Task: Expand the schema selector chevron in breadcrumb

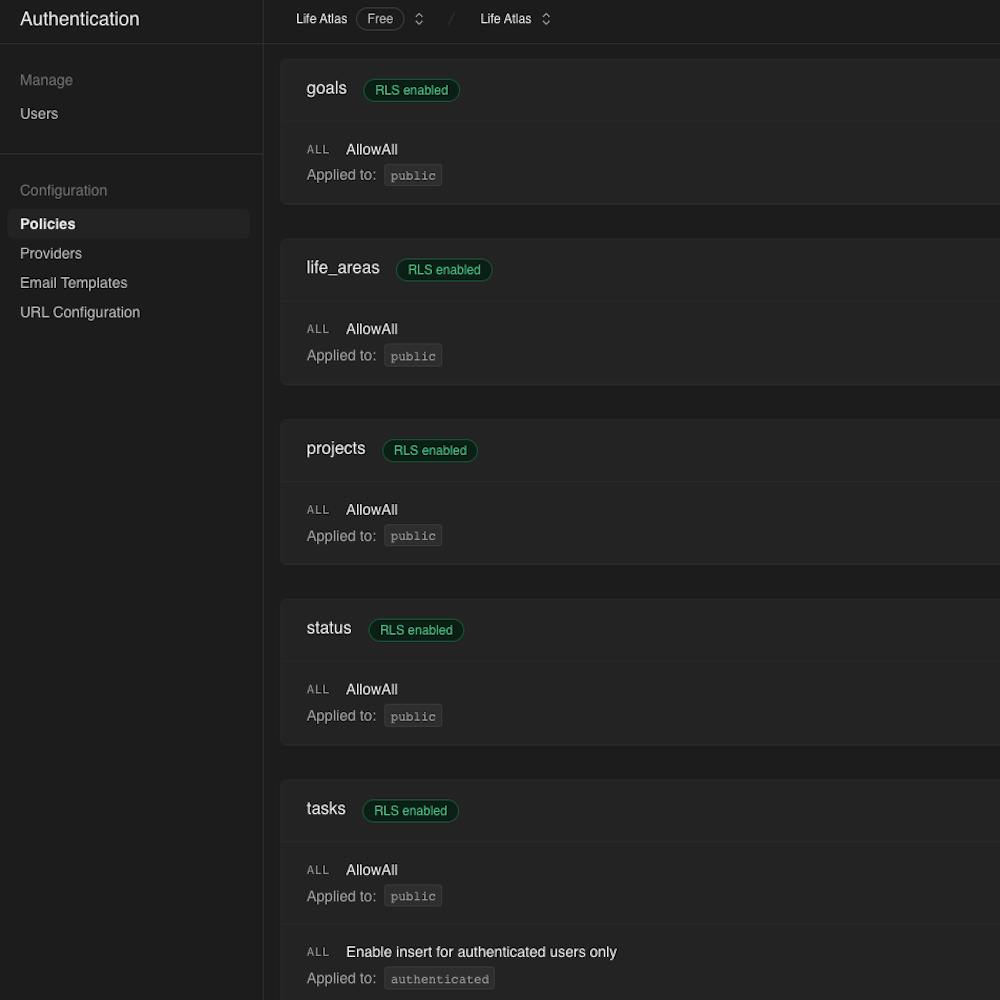Action: [545, 18]
